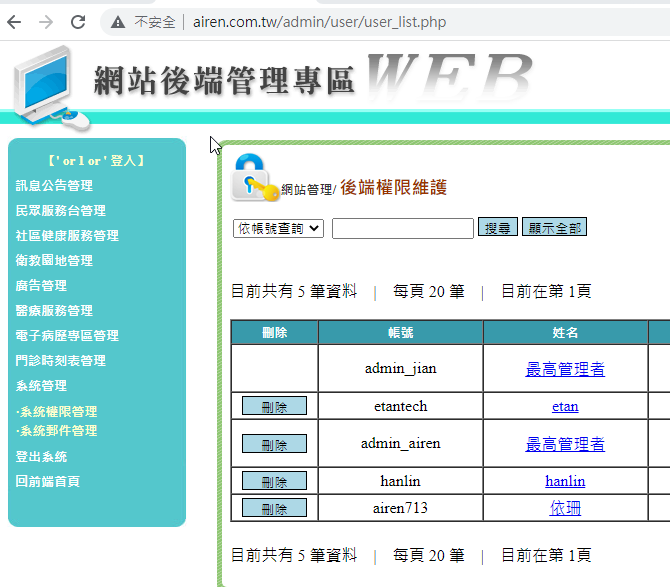The width and height of the screenshot is (670, 587).
Task: Click the padlock and key icon
Action: coord(255,178)
